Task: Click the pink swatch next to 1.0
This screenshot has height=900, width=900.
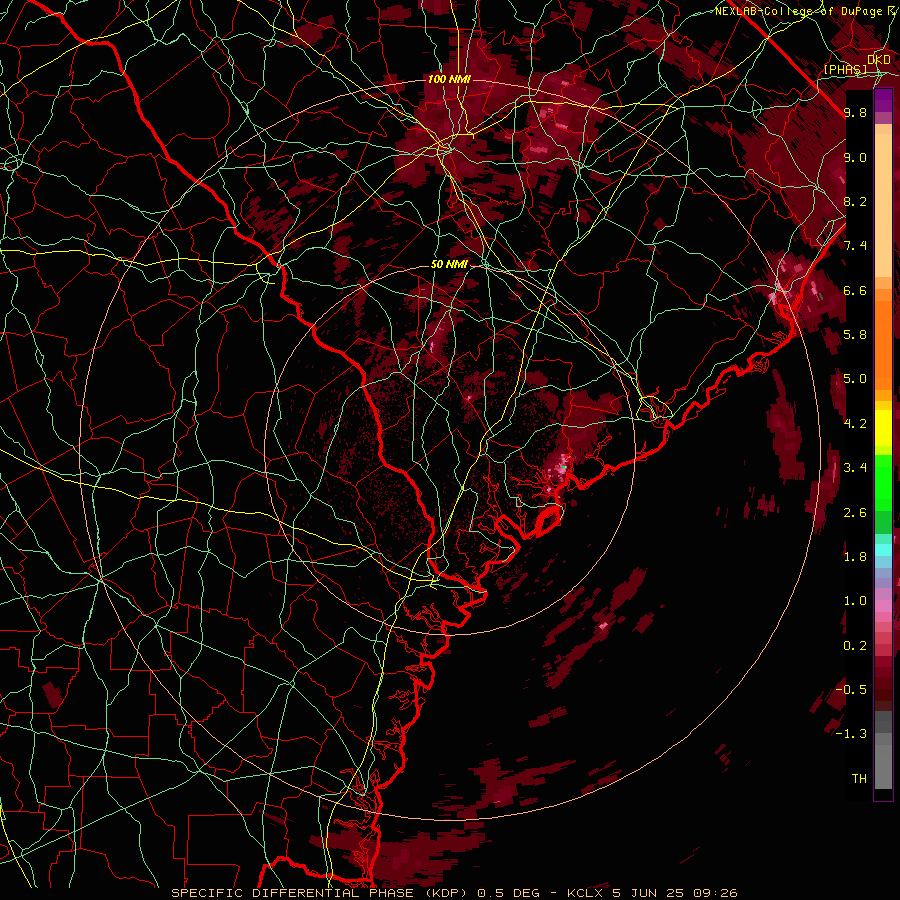Action: 883,605
